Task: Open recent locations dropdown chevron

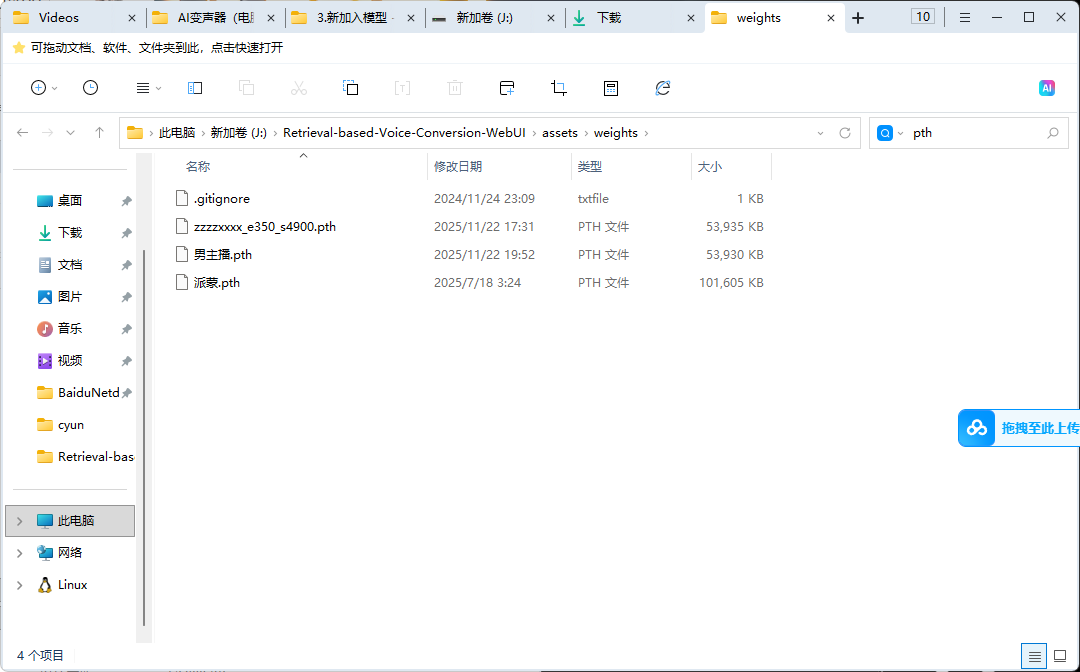Action: 70,133
